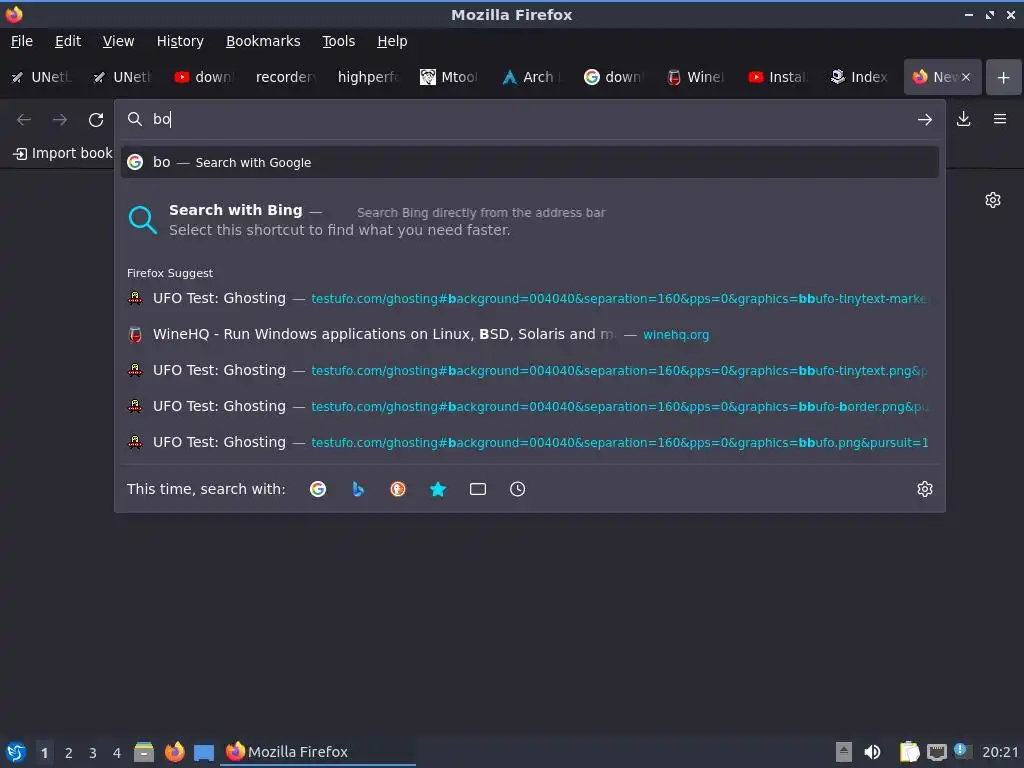Show desktop using the blue taskbar icon
The width and height of the screenshot is (1024, 768).
coord(204,753)
